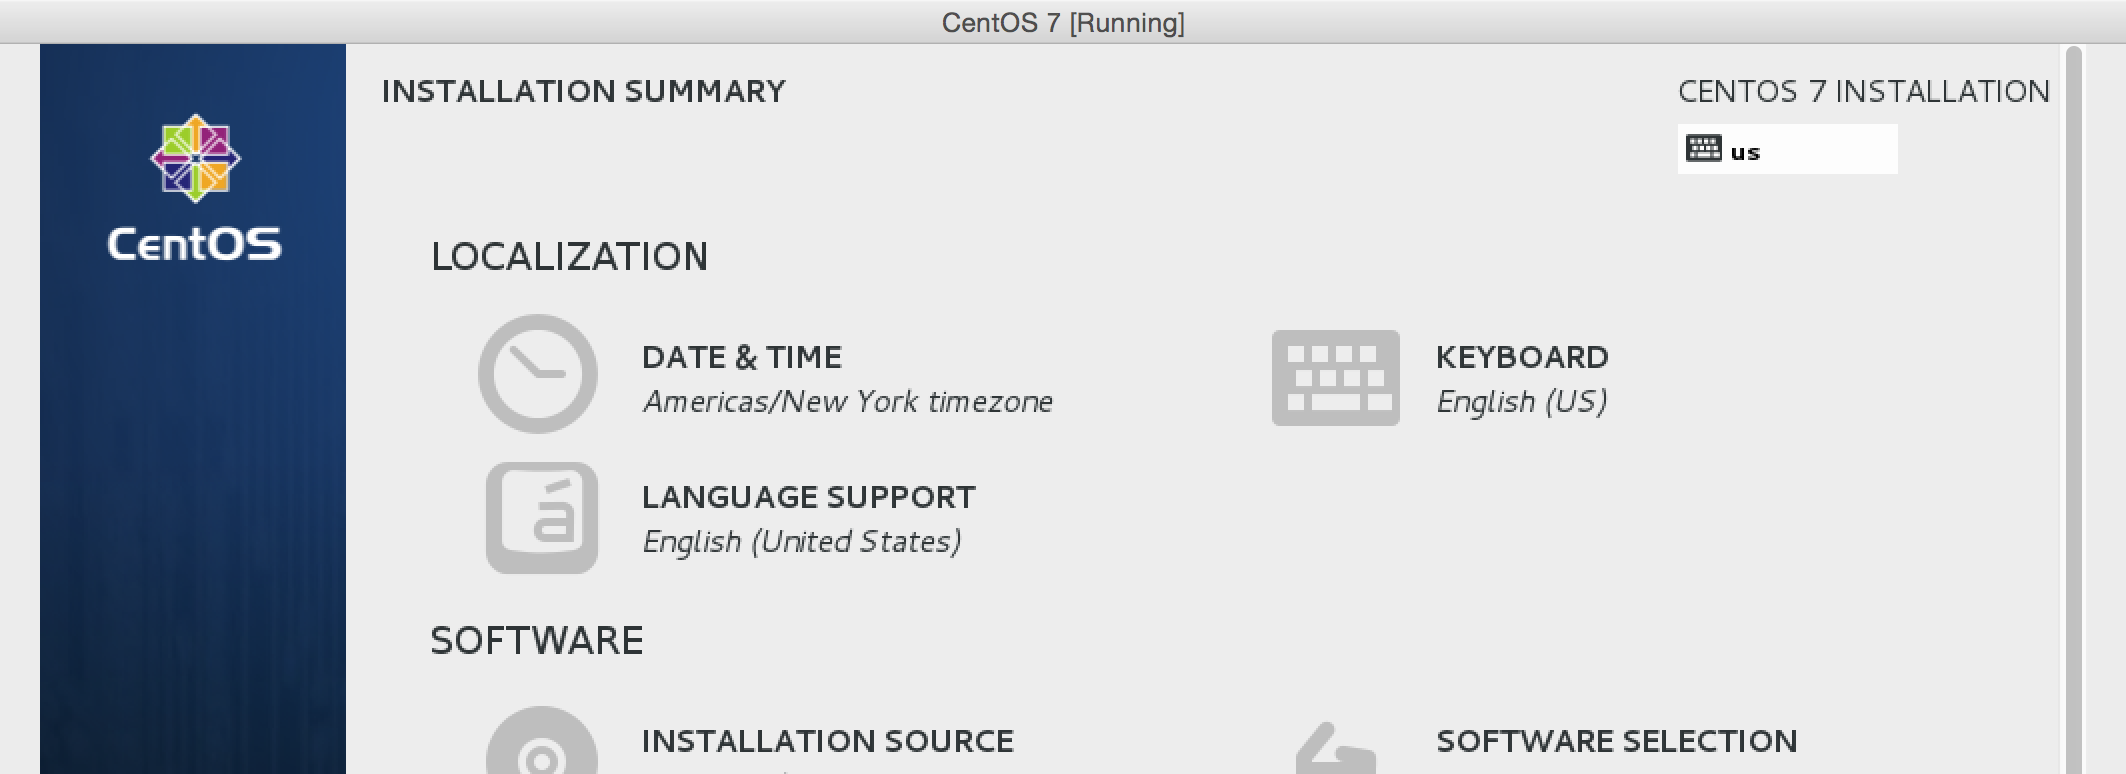Click Americas/New York timezone text

pyautogui.click(x=848, y=402)
